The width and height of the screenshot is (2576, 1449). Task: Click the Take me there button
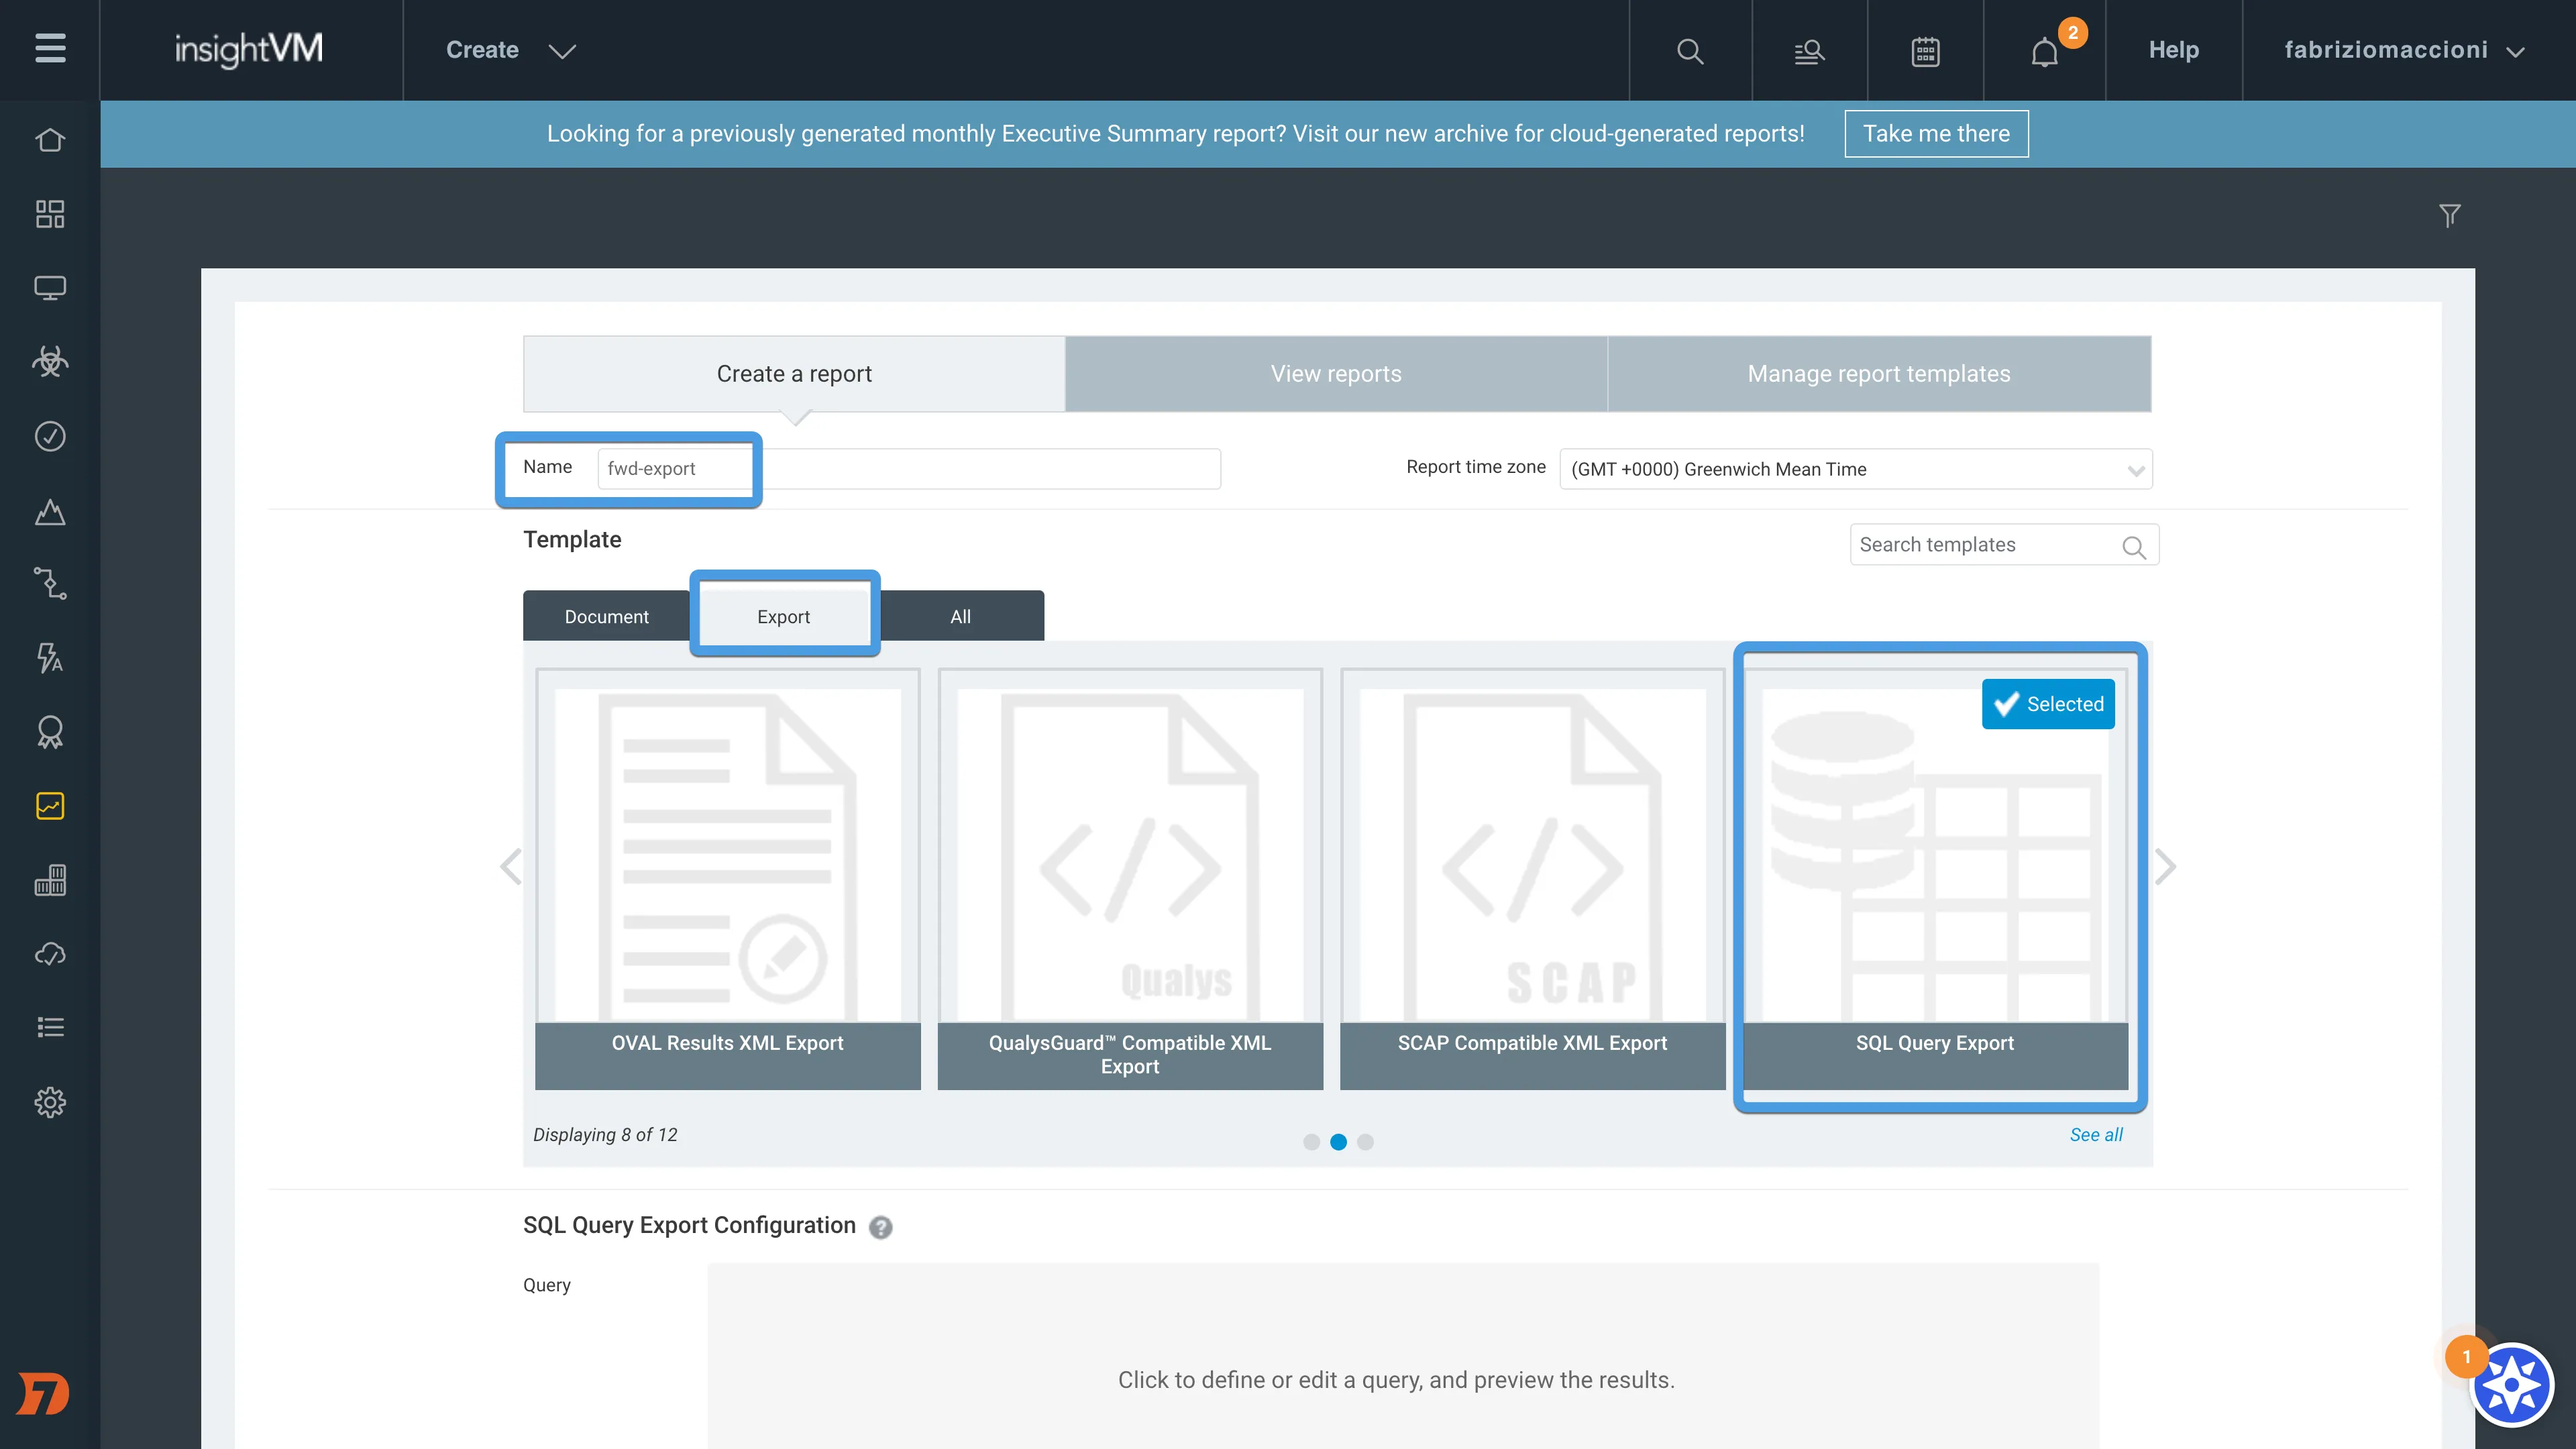pos(1936,133)
